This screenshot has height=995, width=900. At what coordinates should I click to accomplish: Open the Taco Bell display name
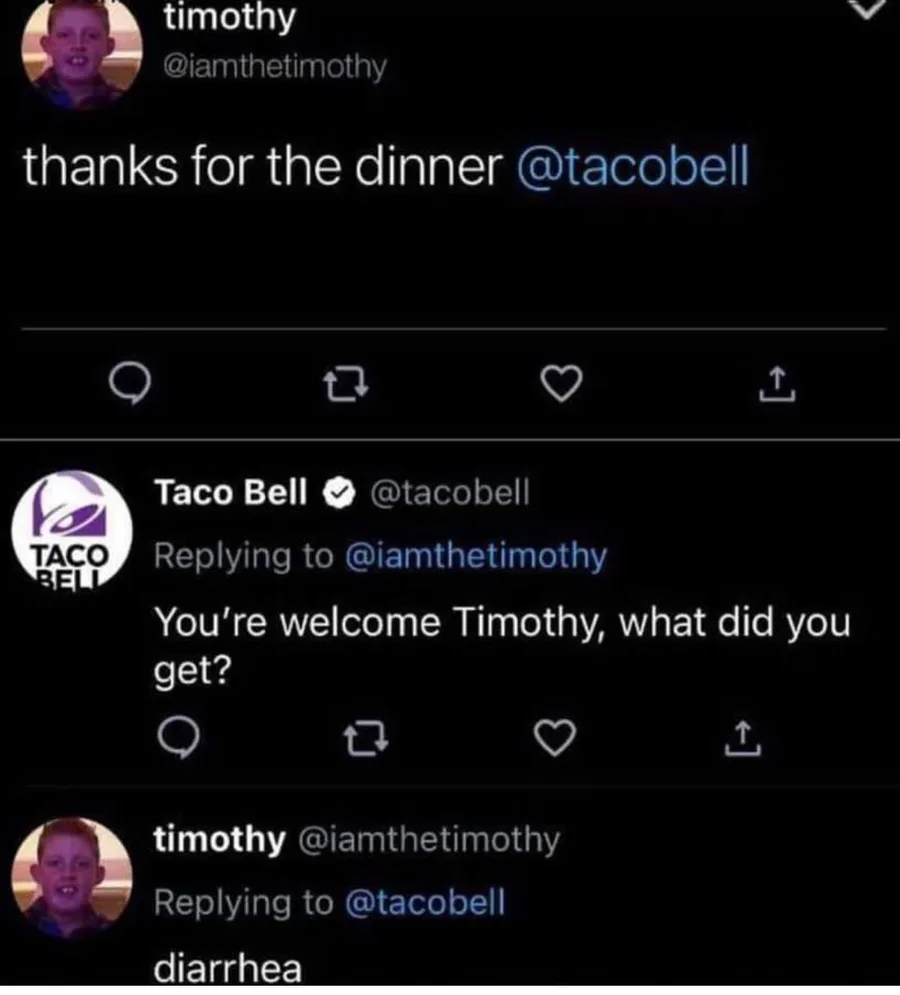(x=230, y=491)
